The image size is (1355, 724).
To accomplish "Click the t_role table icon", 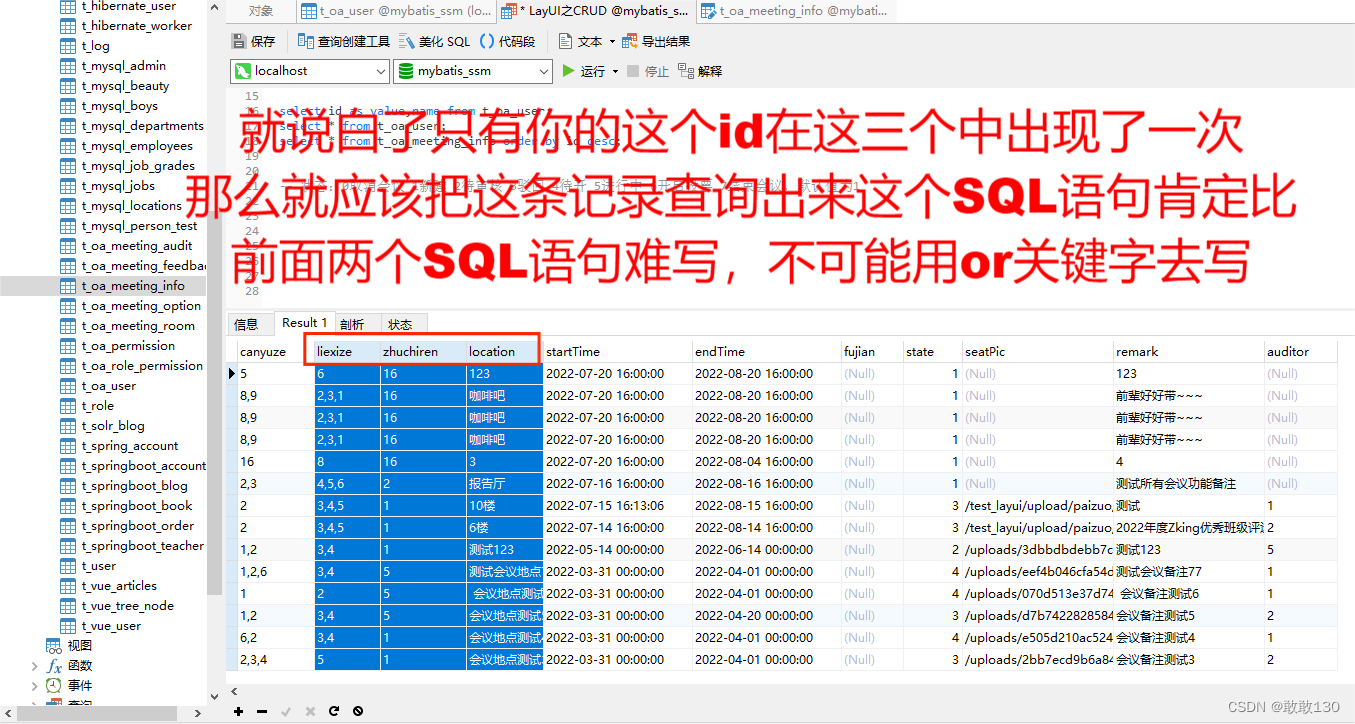I will point(68,406).
